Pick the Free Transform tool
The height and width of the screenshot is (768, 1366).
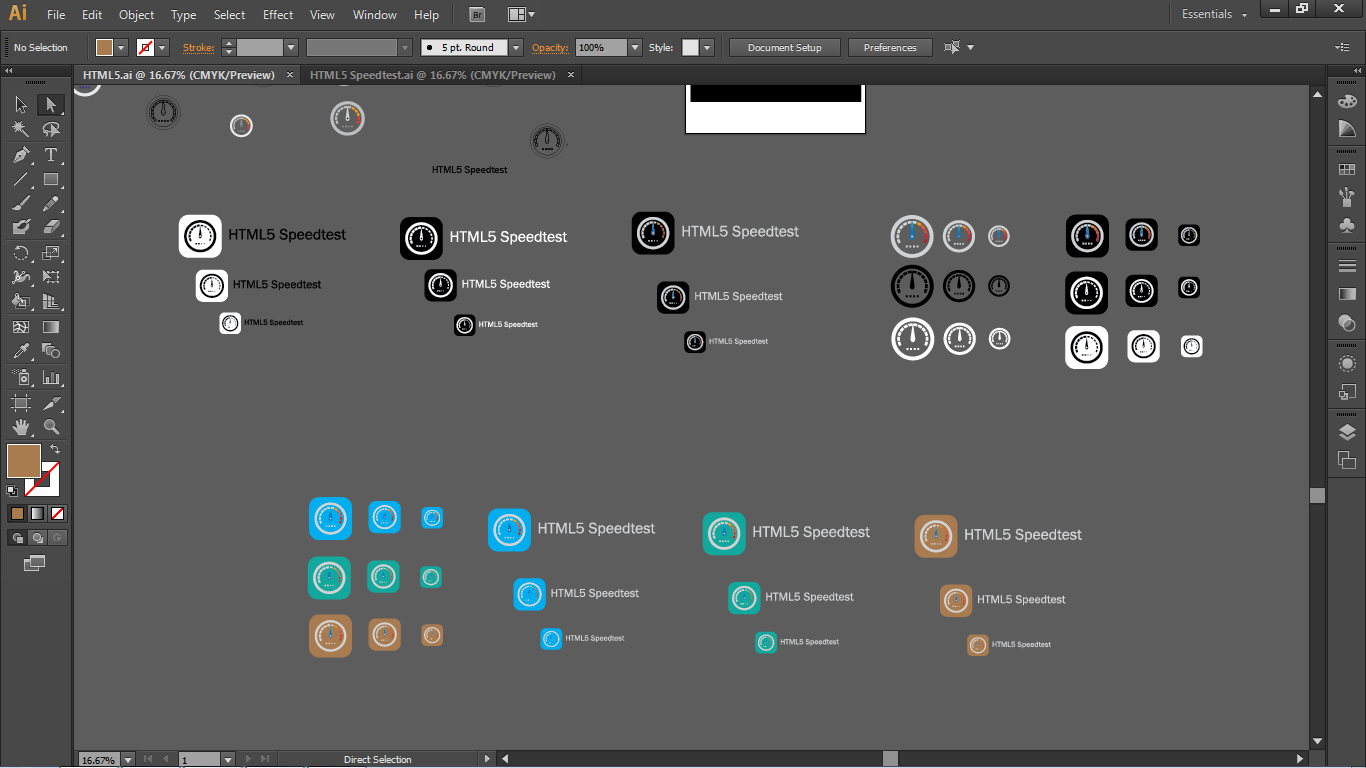[x=51, y=277]
